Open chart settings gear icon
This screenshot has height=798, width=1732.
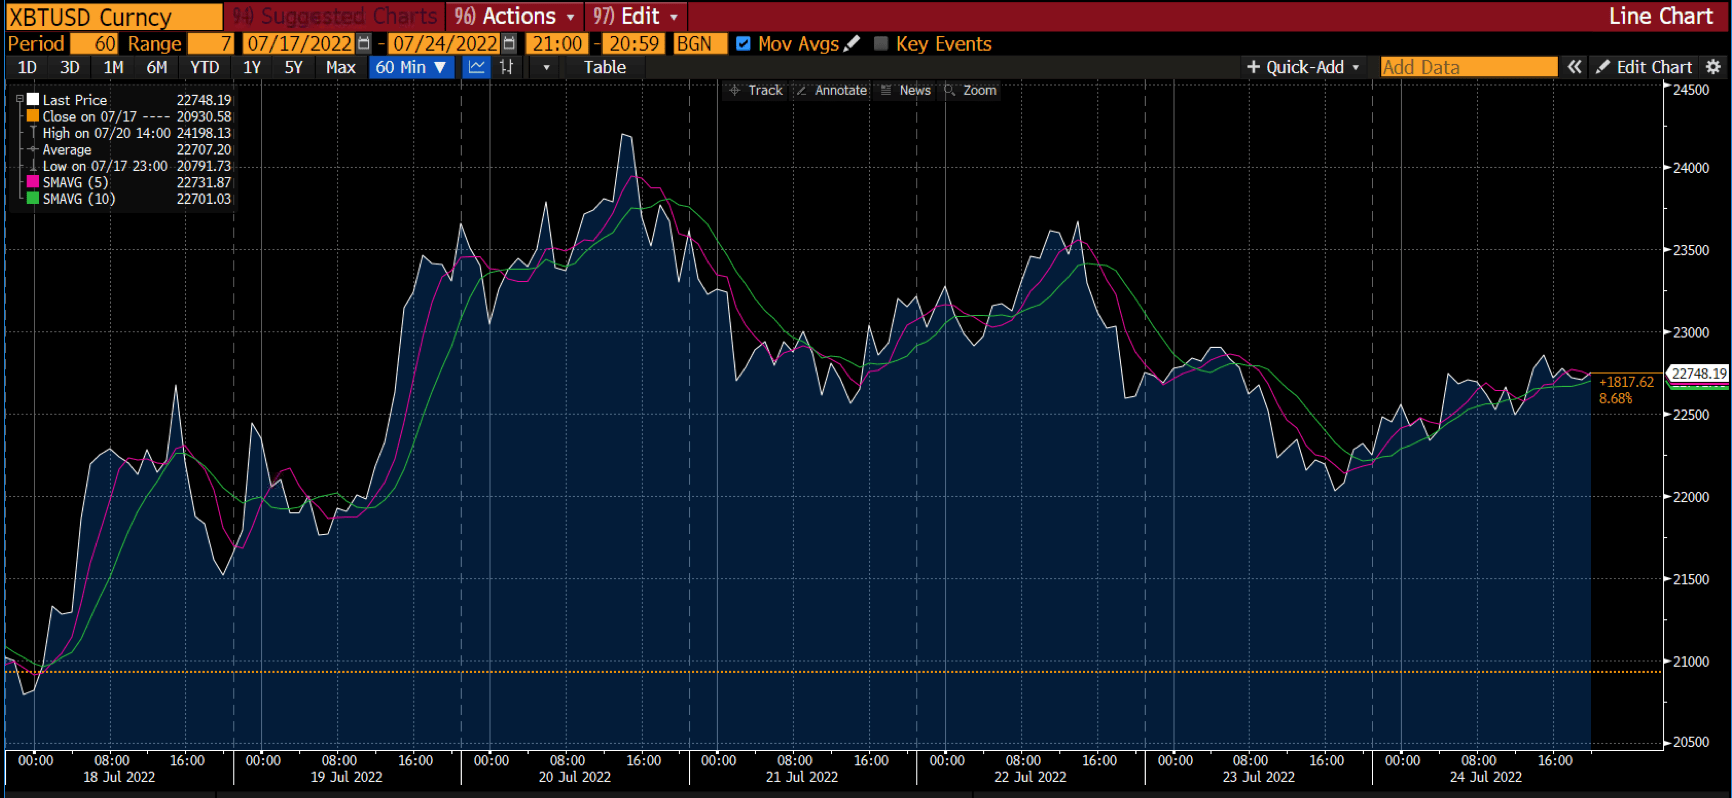point(1713,67)
